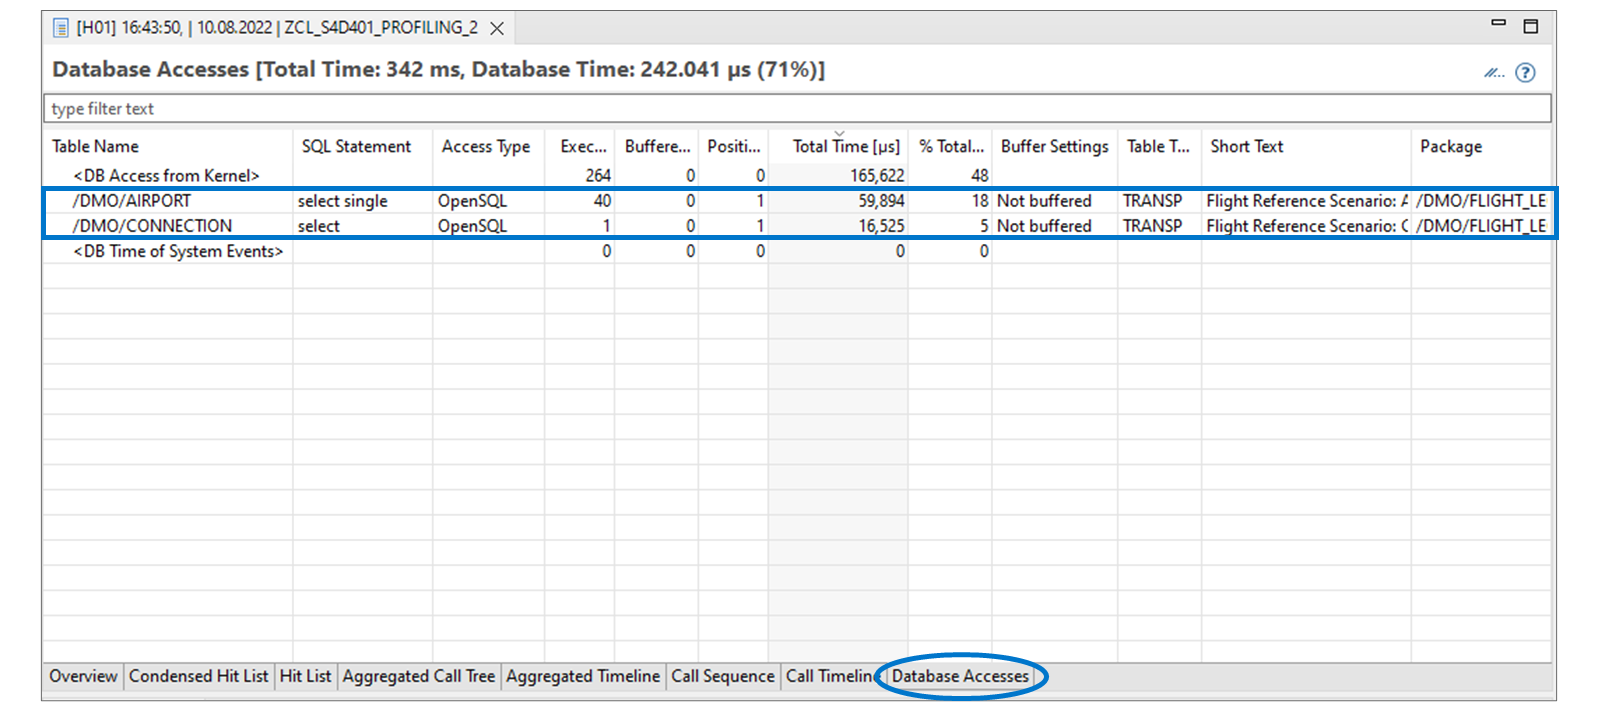Open the Call Sequence tab
Viewport: 1600px width, 712px height.
723,676
